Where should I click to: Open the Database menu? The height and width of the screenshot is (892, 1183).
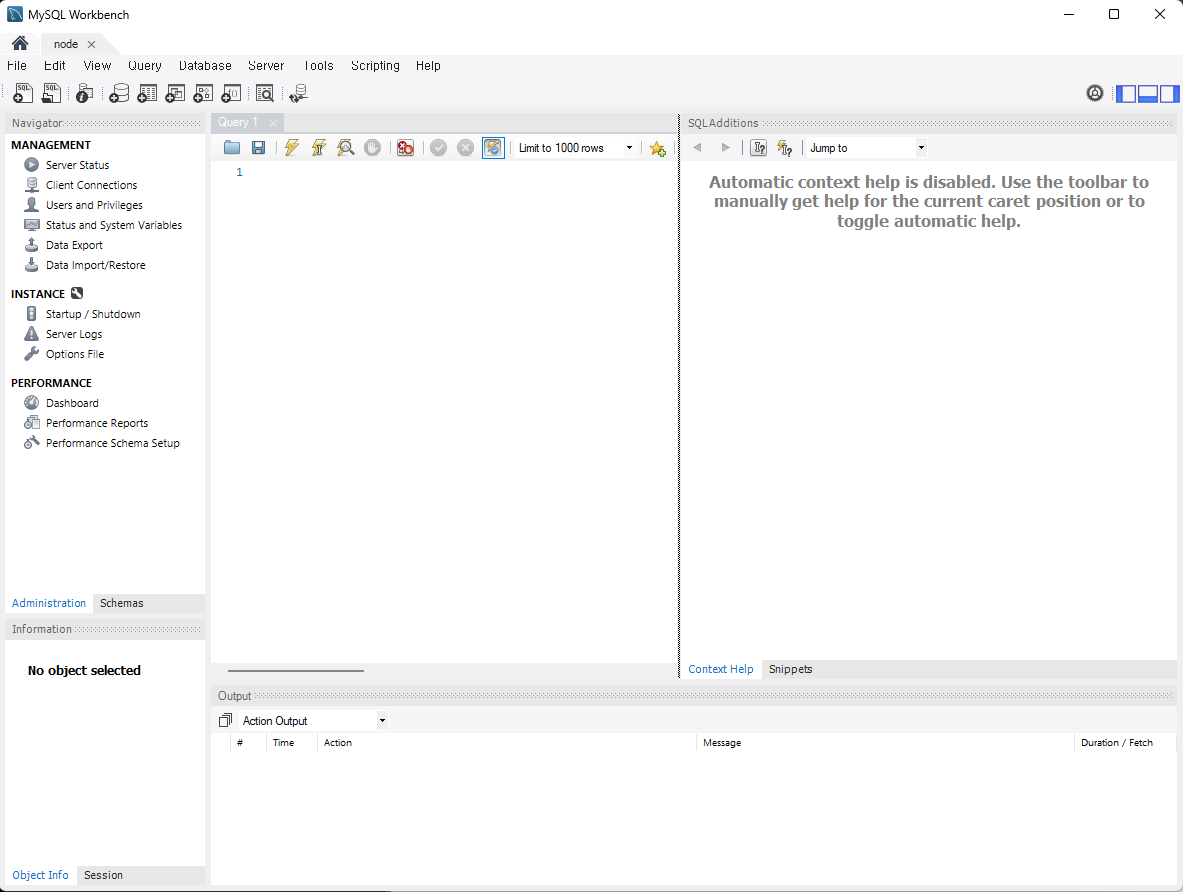(205, 66)
